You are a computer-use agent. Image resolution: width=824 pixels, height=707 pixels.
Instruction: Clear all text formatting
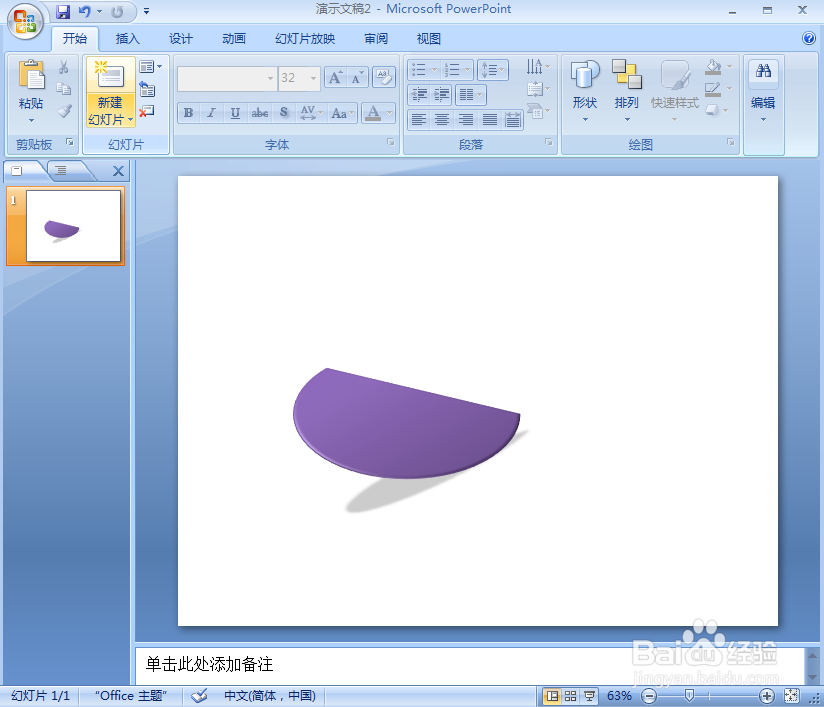pos(384,78)
